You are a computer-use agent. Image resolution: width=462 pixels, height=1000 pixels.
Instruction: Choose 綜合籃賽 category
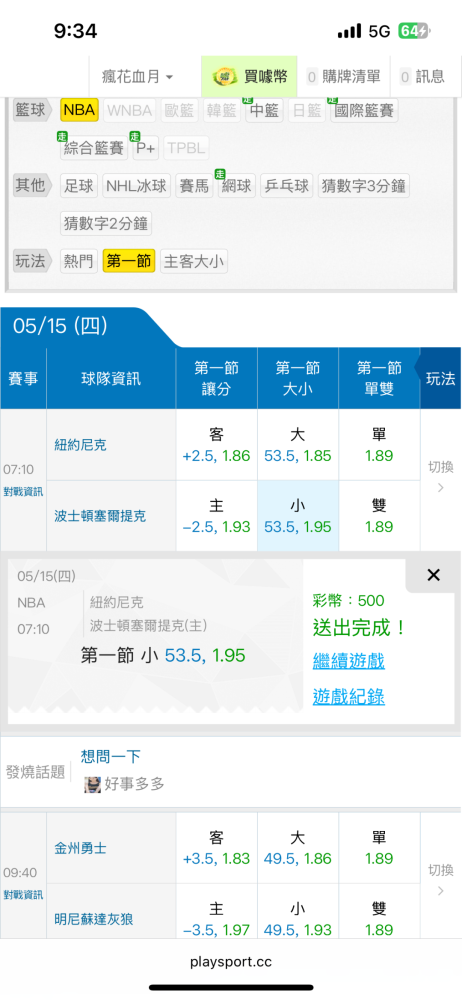click(x=94, y=148)
